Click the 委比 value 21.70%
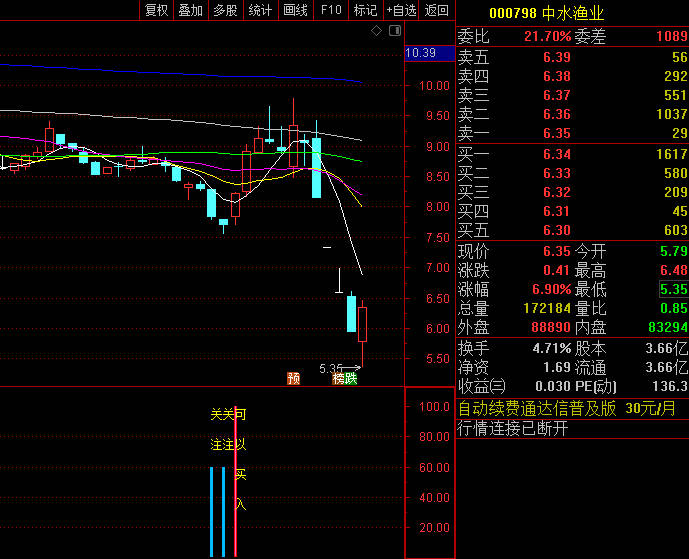Screen dimensions: 689x559 pyautogui.click(x=547, y=36)
